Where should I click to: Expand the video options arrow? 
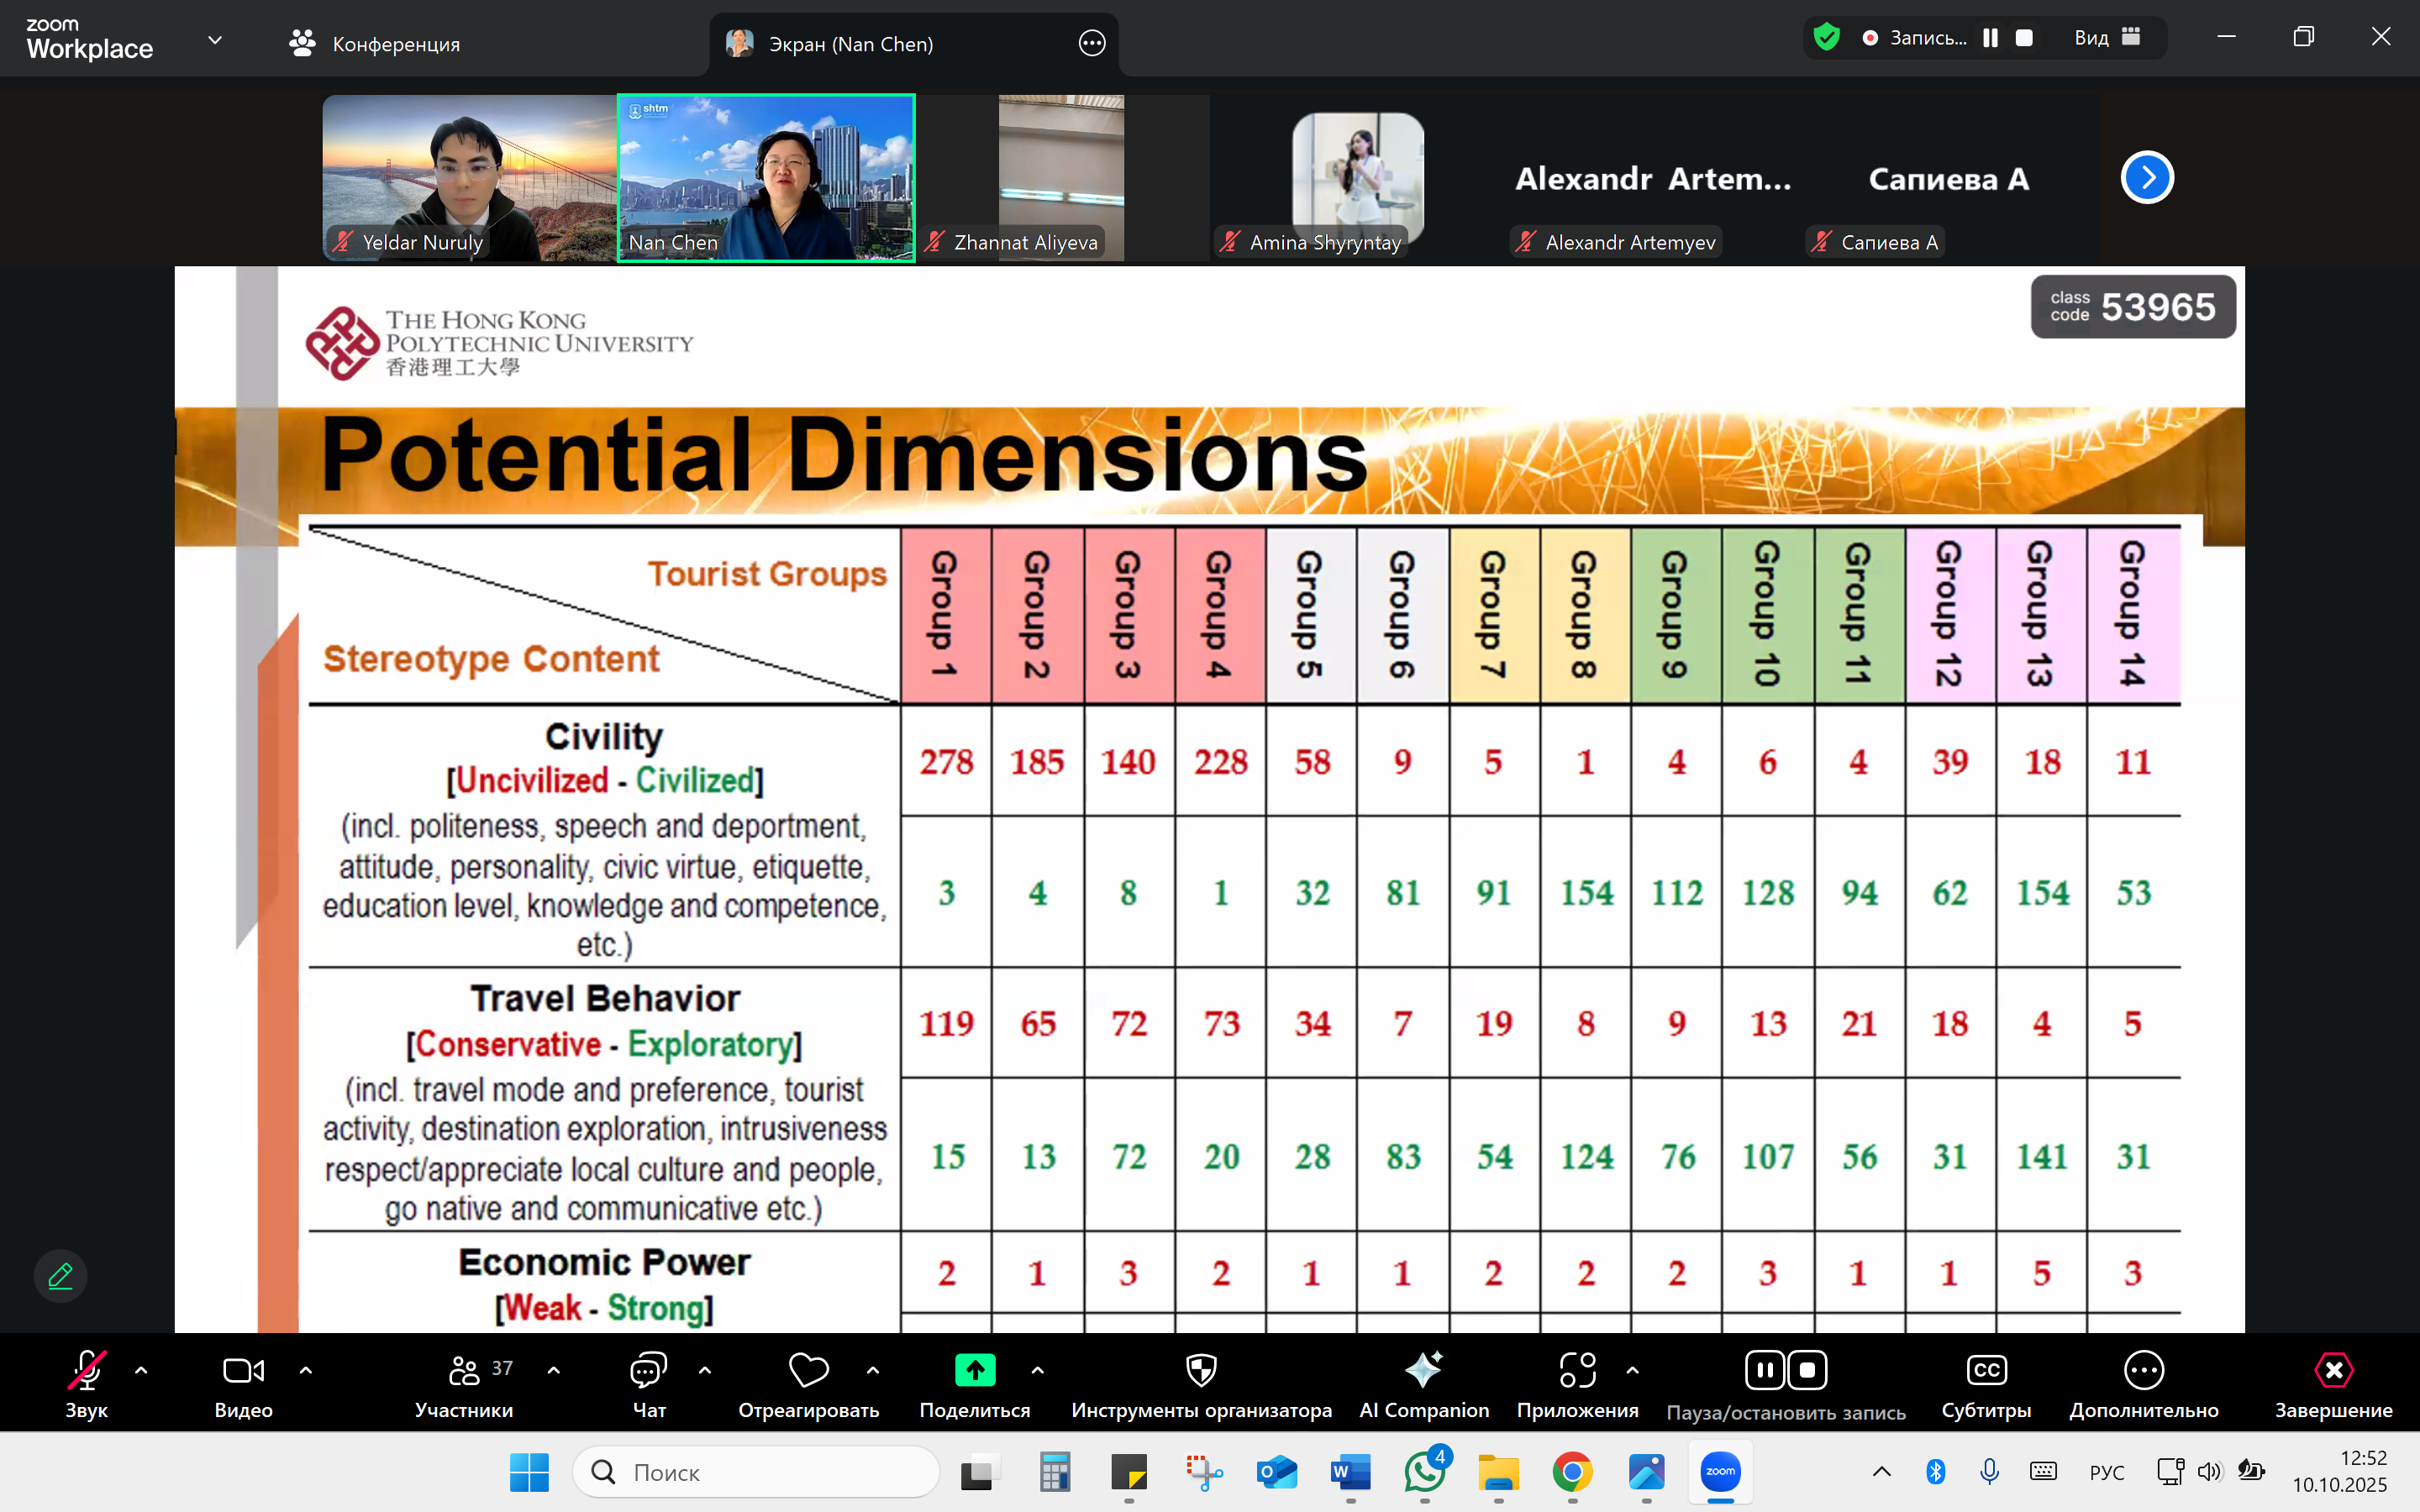pos(306,1370)
